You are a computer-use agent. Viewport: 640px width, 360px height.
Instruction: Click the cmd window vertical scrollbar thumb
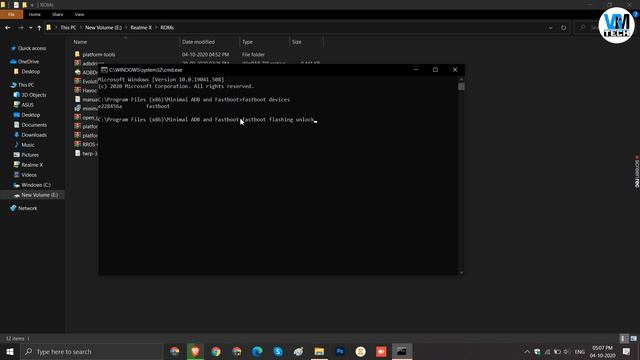pyautogui.click(x=461, y=87)
